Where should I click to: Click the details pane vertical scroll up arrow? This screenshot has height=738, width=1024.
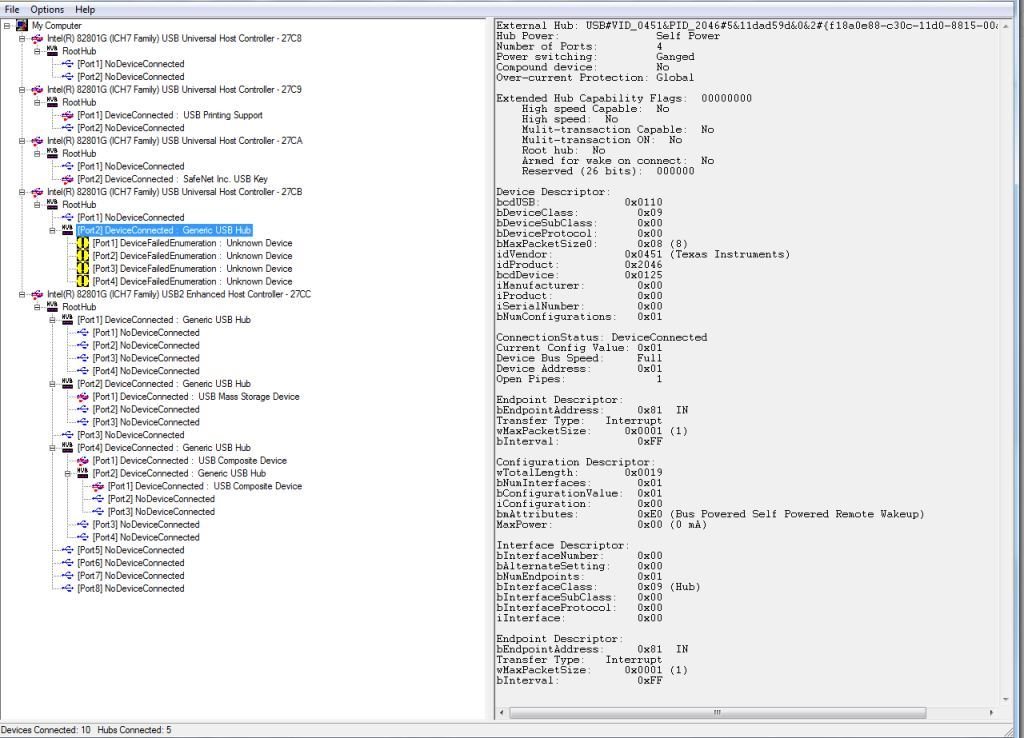click(x=1006, y=25)
